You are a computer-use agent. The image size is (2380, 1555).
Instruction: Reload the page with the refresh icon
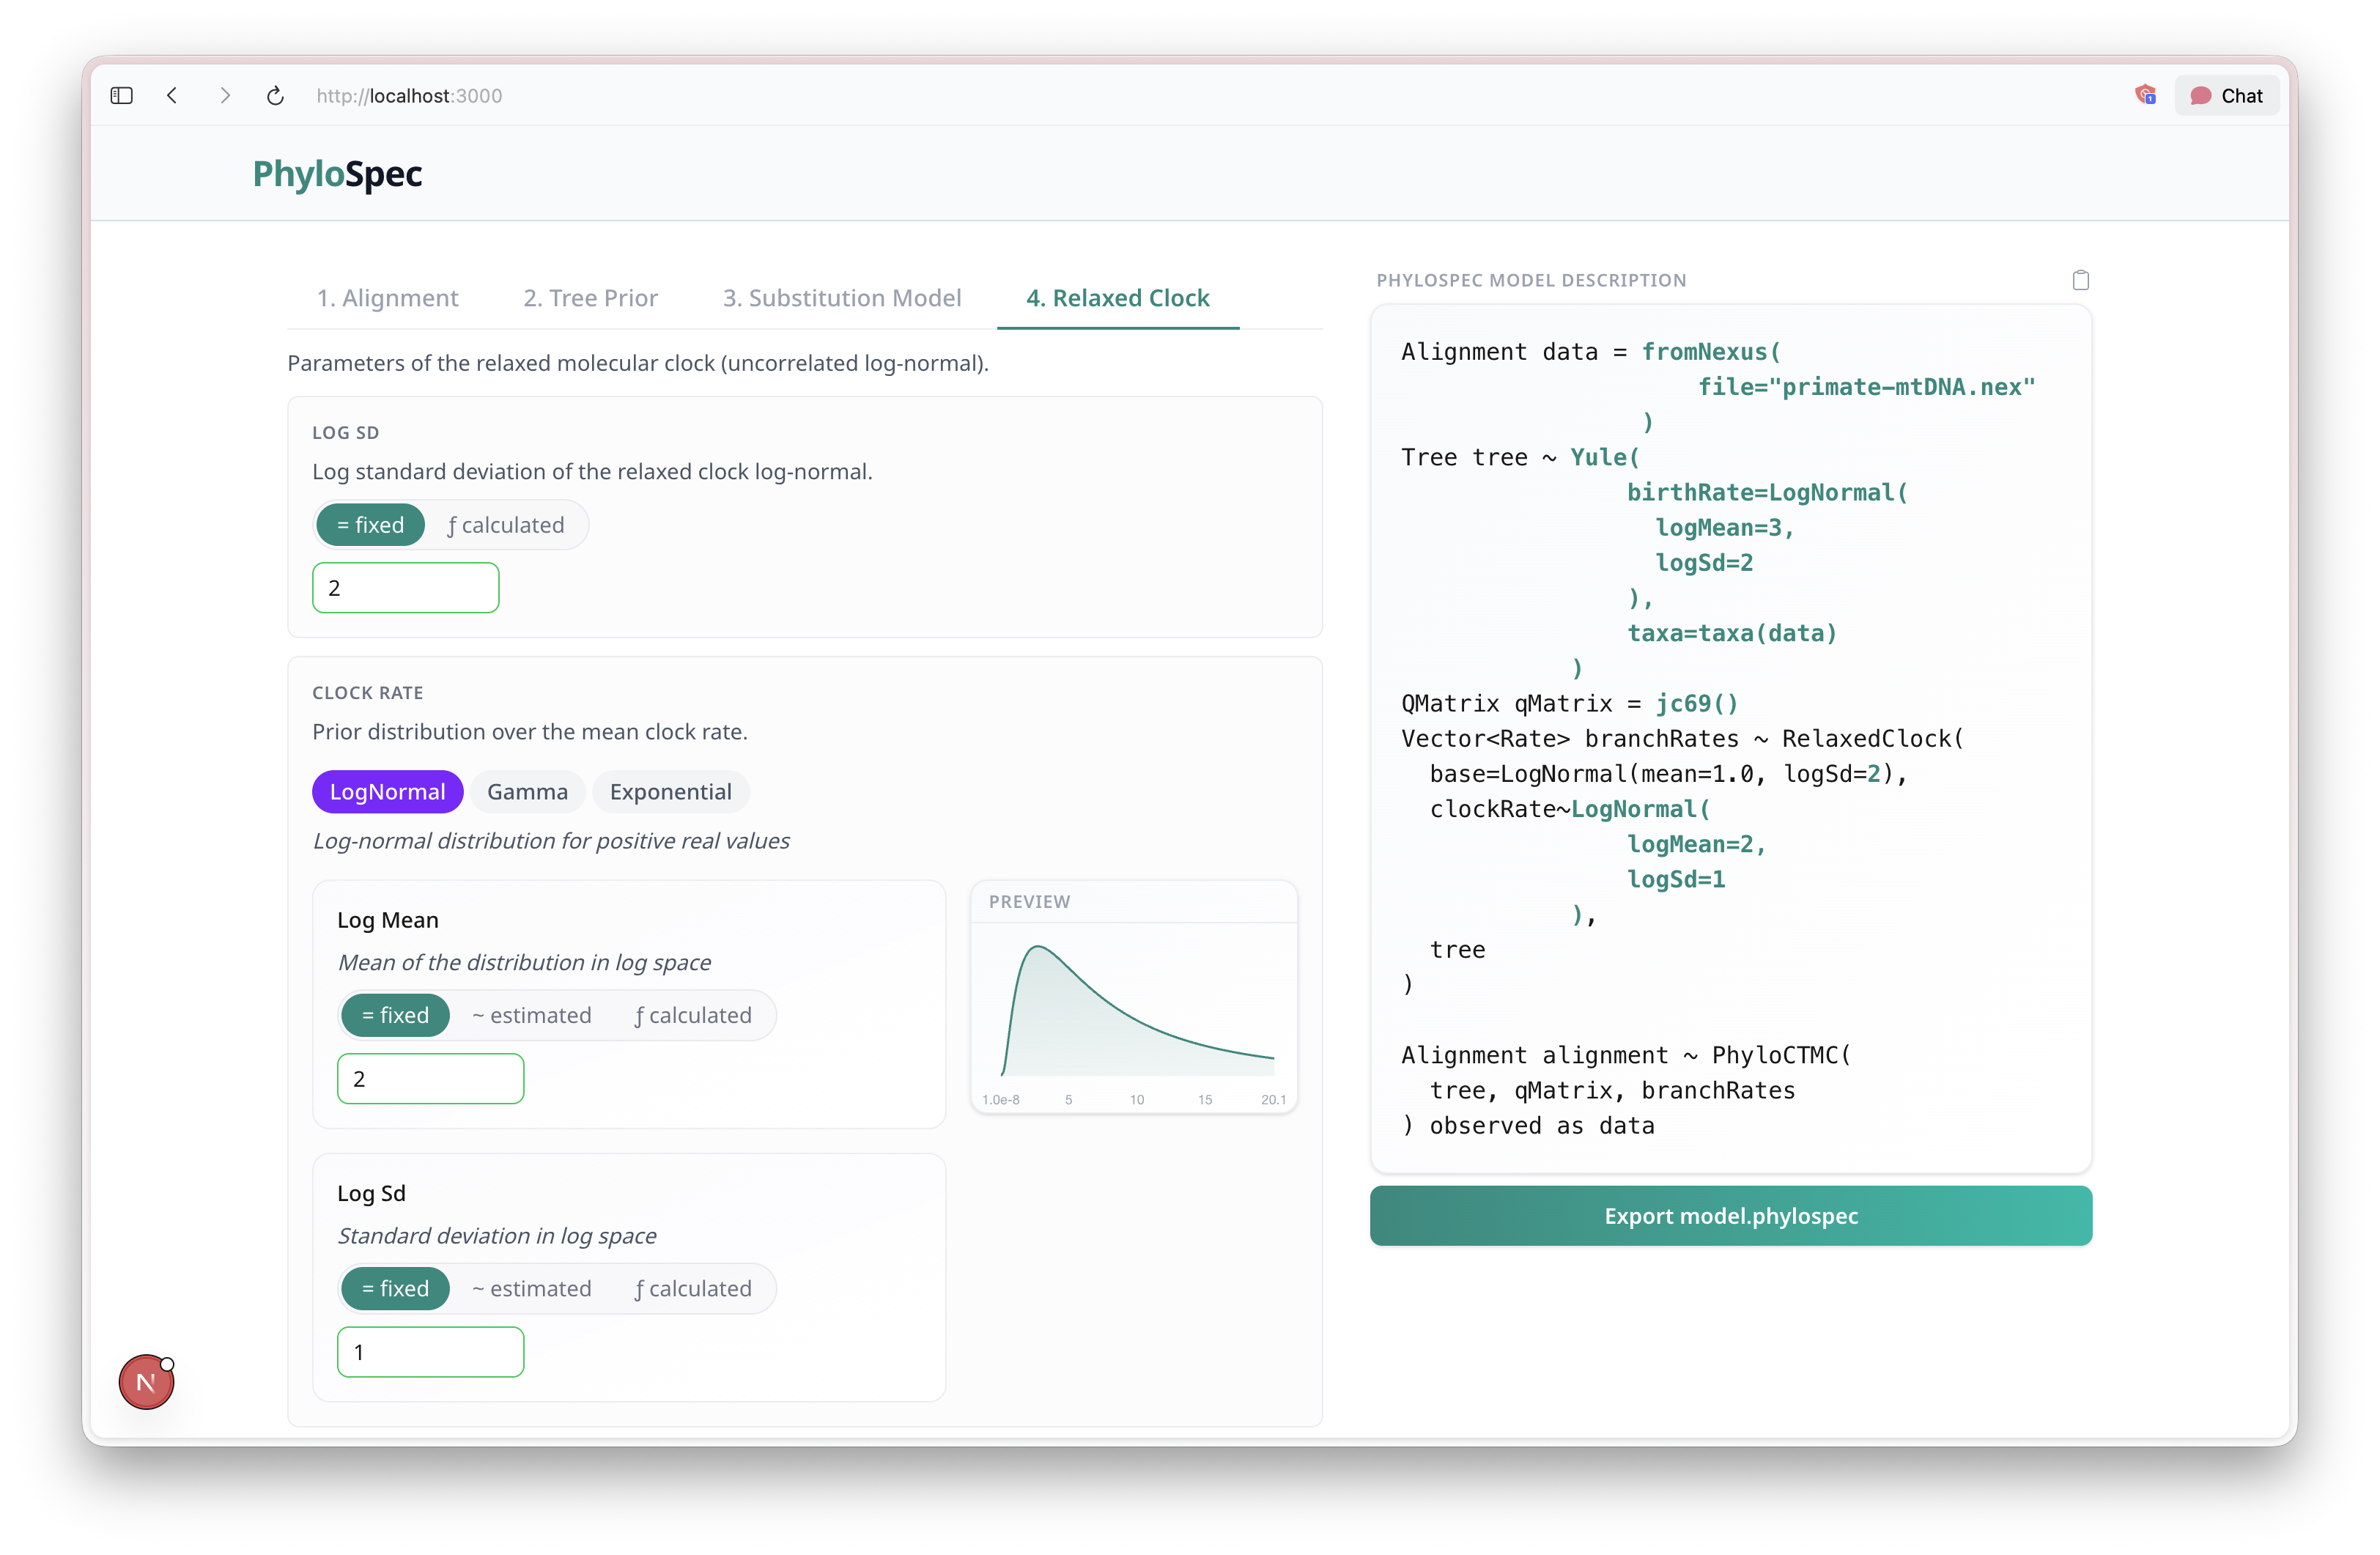coord(276,96)
